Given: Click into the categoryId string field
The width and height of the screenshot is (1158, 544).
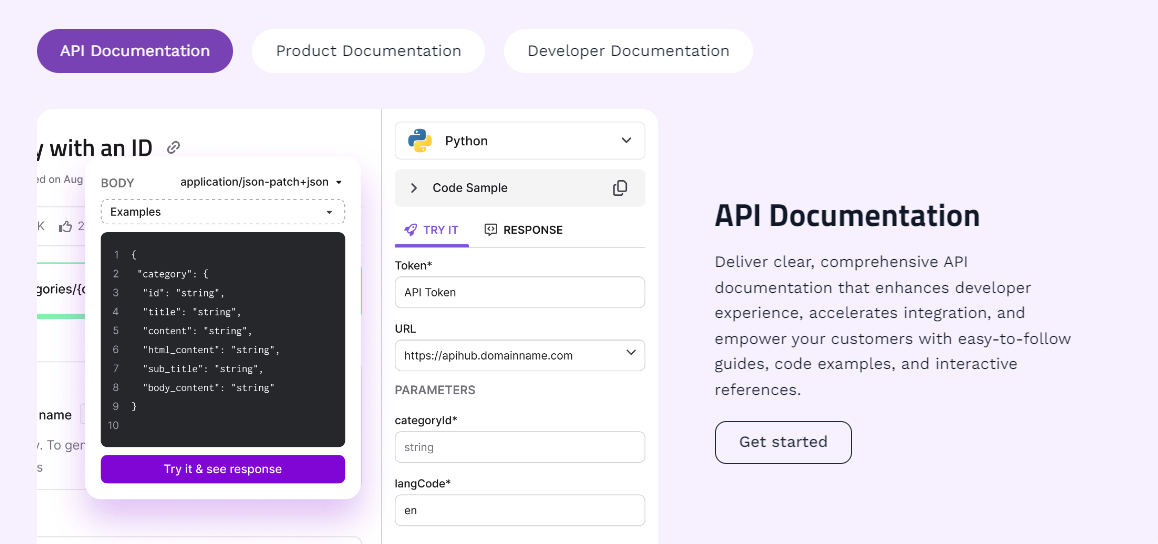Looking at the screenshot, I should pyautogui.click(x=520, y=447).
